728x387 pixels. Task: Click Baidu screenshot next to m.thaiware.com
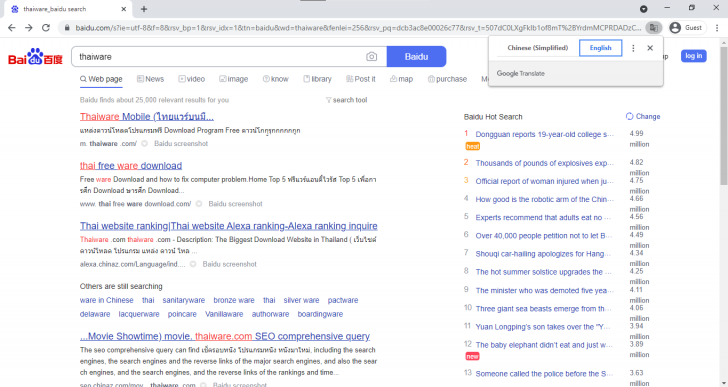point(181,143)
